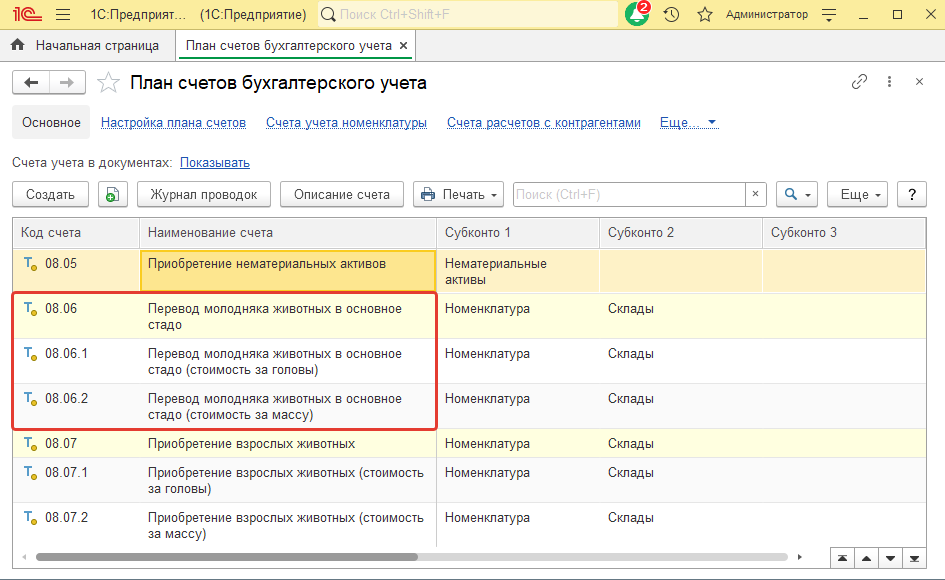The image size is (945, 580).
Task: Expand the search magnifier dropdown
Action: [x=797, y=194]
